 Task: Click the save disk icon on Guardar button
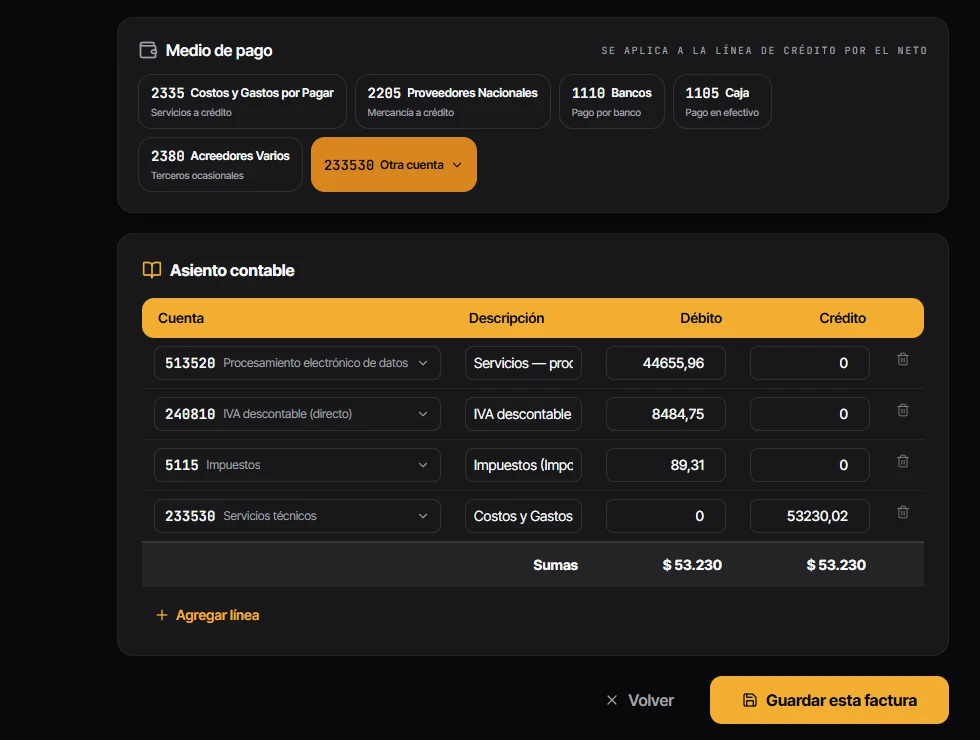749,700
